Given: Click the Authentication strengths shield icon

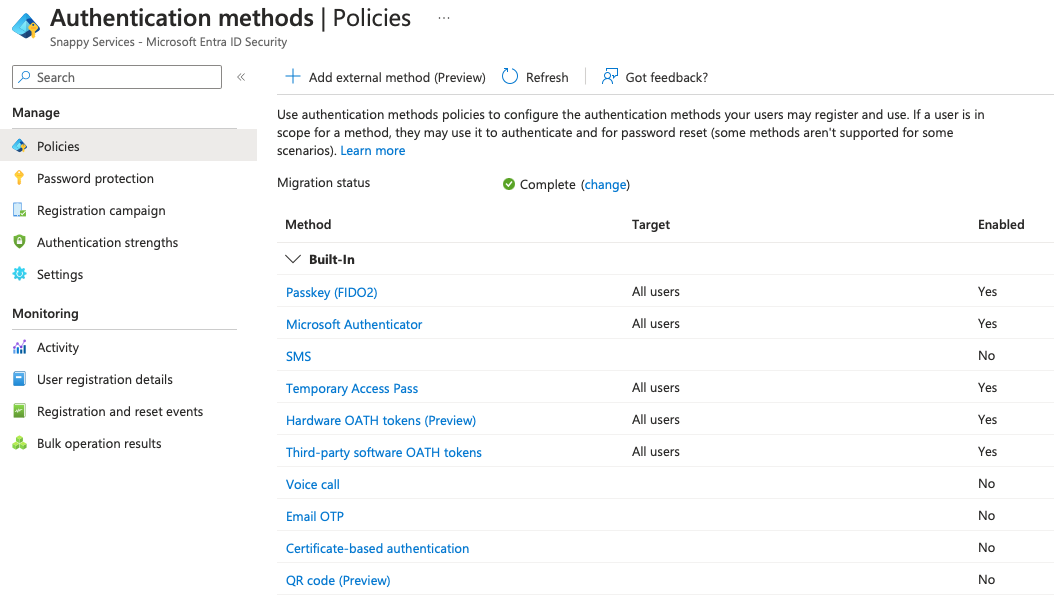Looking at the screenshot, I should coord(19,242).
